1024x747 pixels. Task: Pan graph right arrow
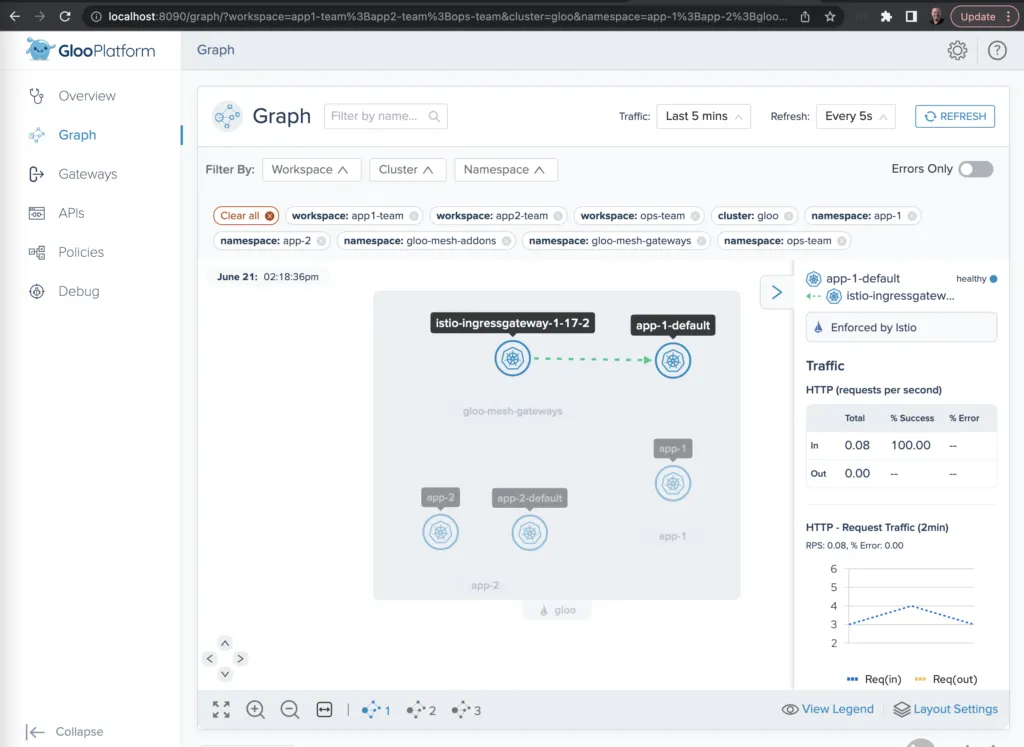coord(240,659)
